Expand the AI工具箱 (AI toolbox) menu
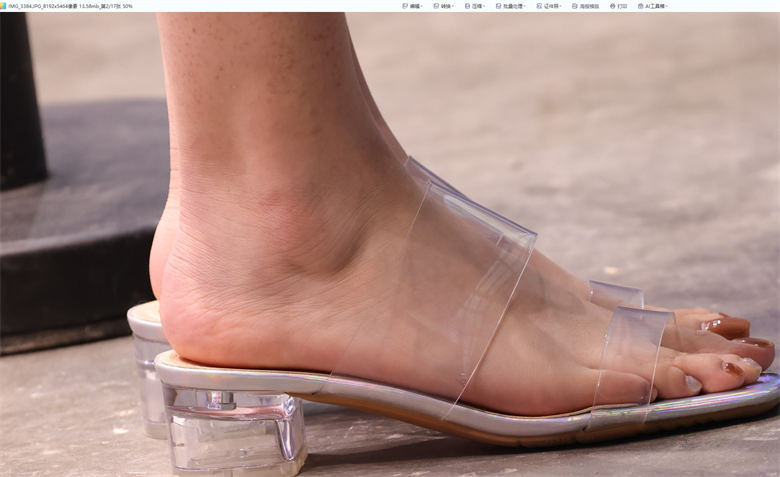The image size is (780, 477). pyautogui.click(x=653, y=6)
